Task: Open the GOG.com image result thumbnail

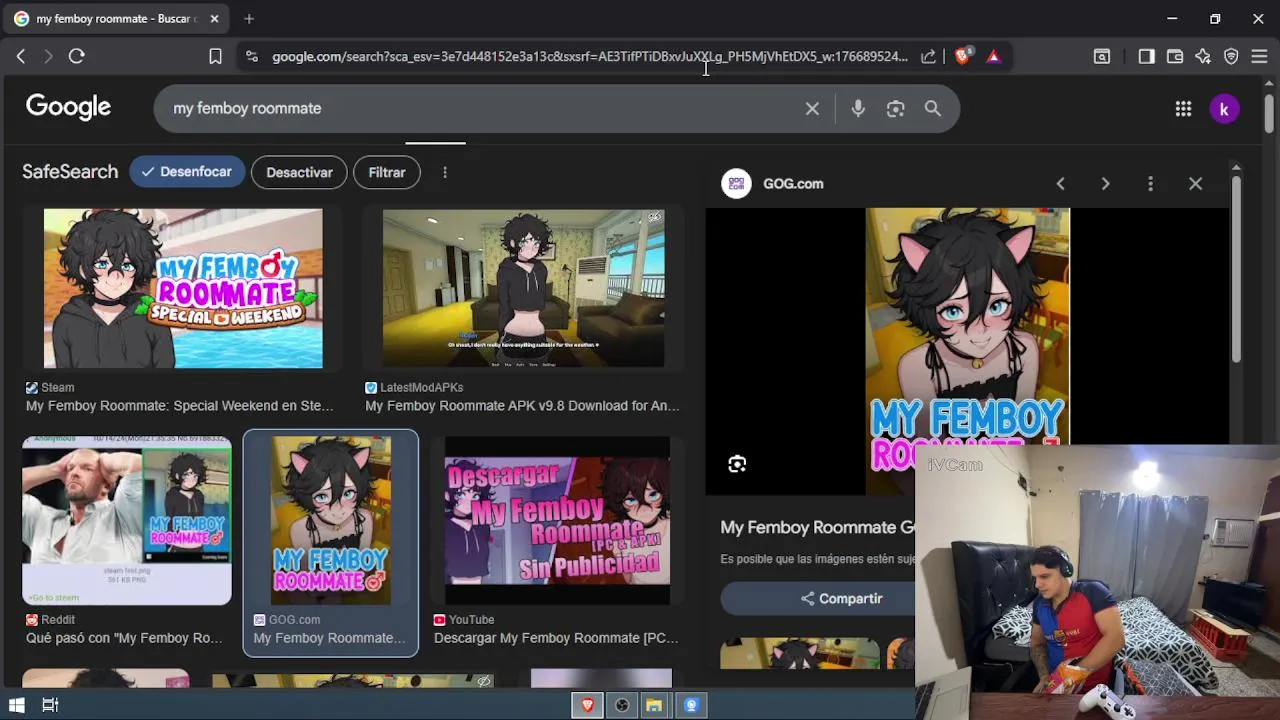Action: click(x=331, y=520)
